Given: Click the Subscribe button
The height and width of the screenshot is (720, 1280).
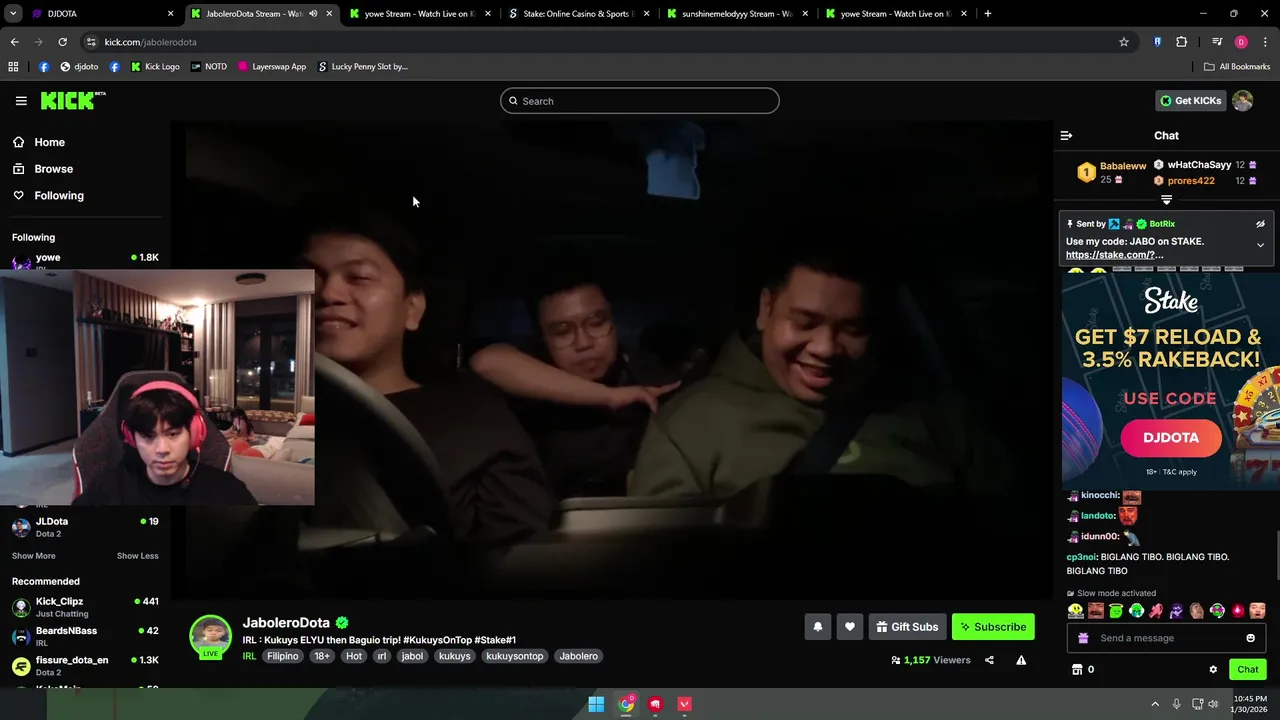Looking at the screenshot, I should [x=993, y=627].
